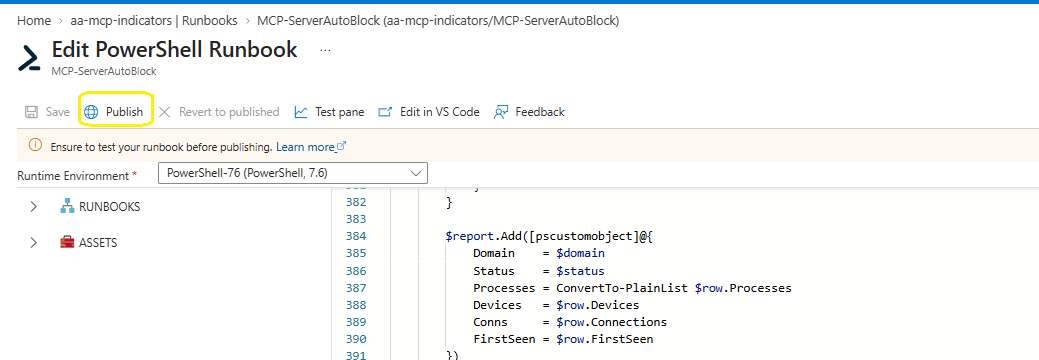Click the Runtime Environment label

(73, 176)
